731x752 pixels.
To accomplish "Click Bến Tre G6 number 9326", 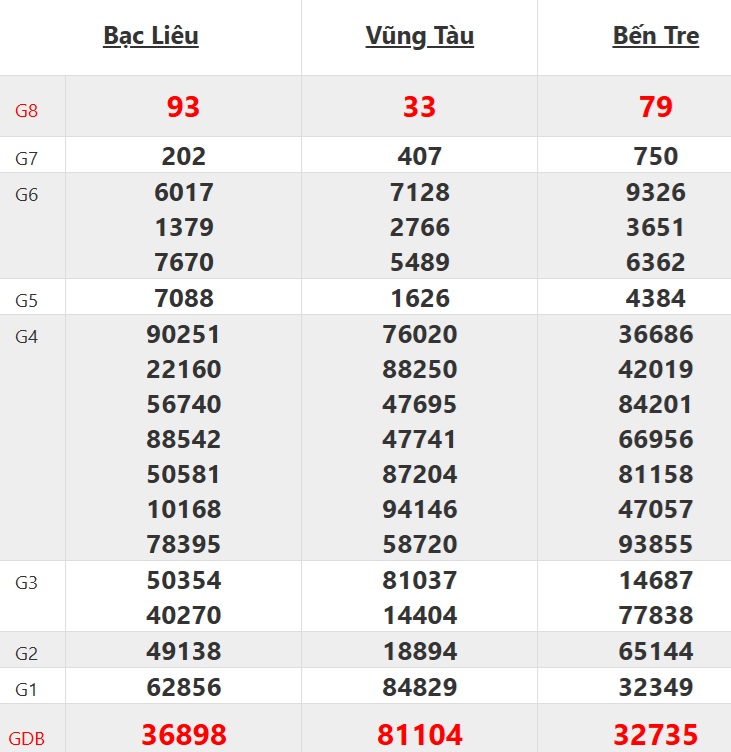I will 656,192.
